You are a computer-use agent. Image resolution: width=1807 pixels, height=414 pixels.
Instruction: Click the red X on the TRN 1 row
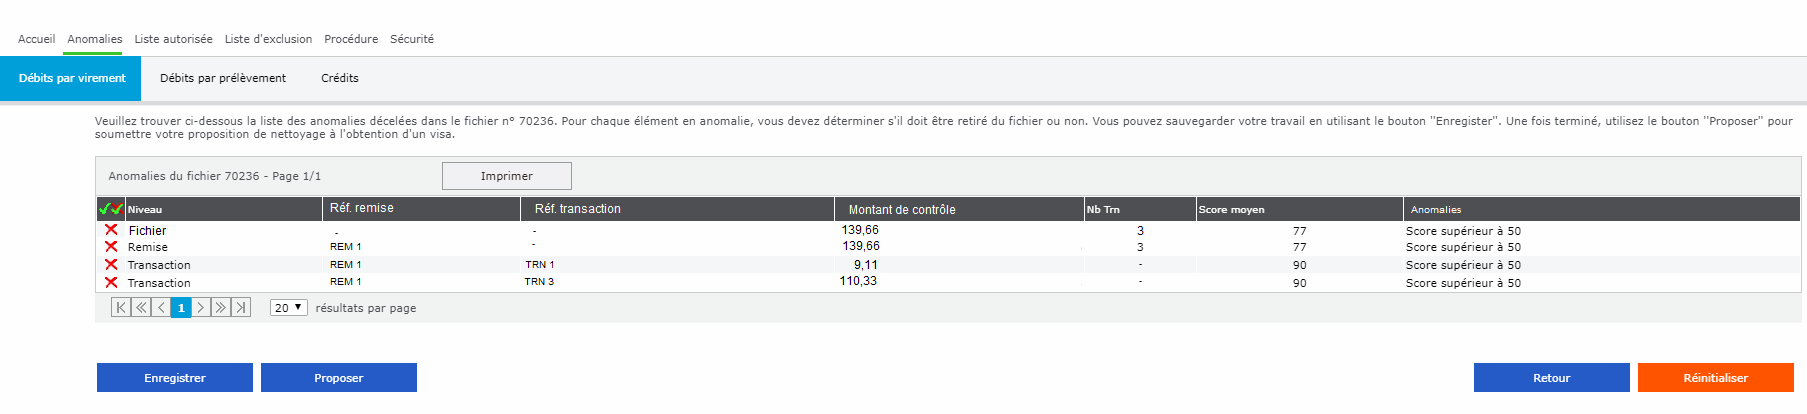(111, 264)
